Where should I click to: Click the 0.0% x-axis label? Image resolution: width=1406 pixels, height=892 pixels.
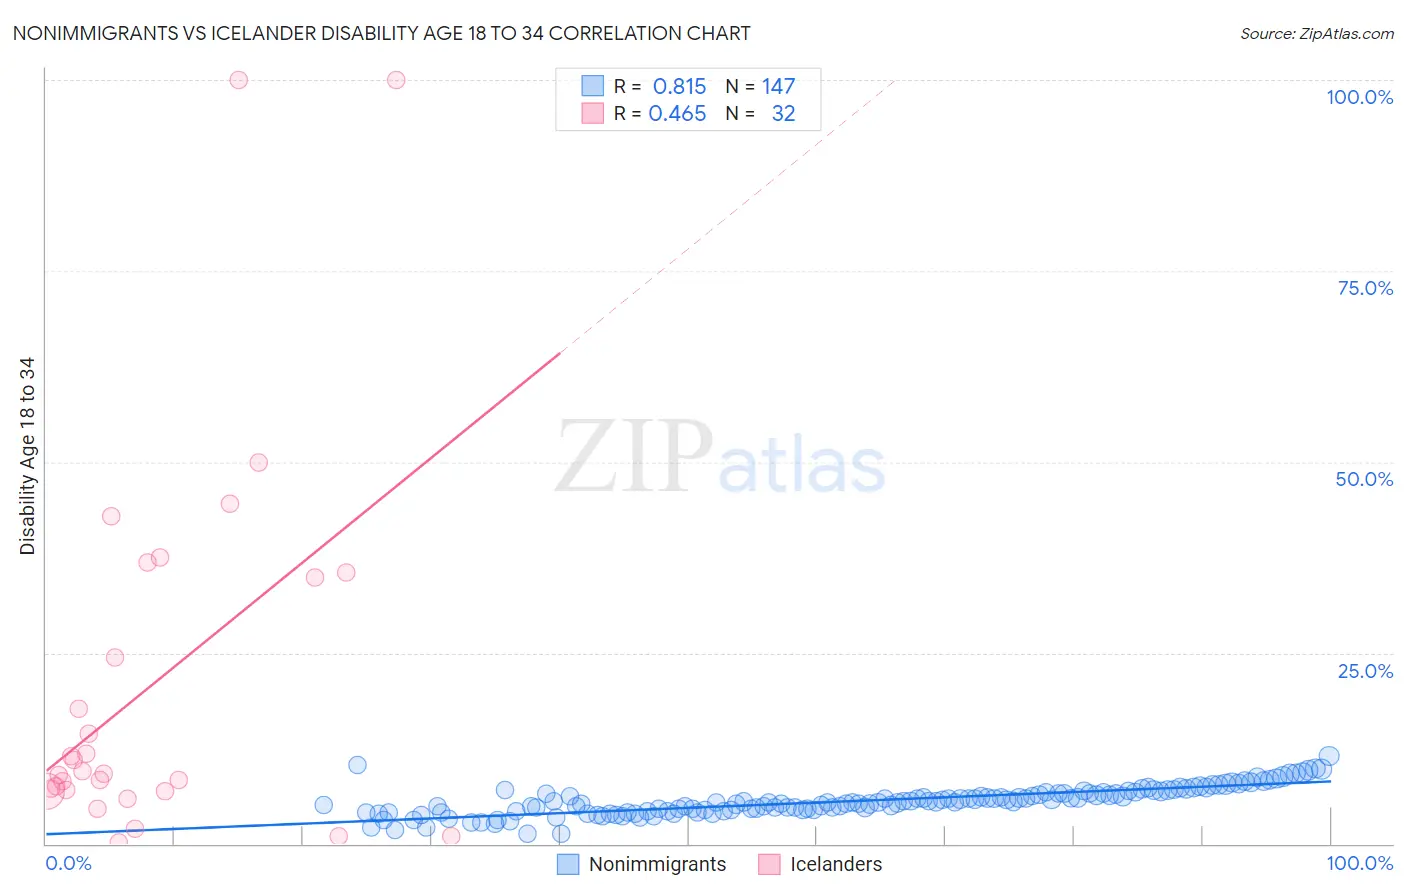tap(68, 863)
